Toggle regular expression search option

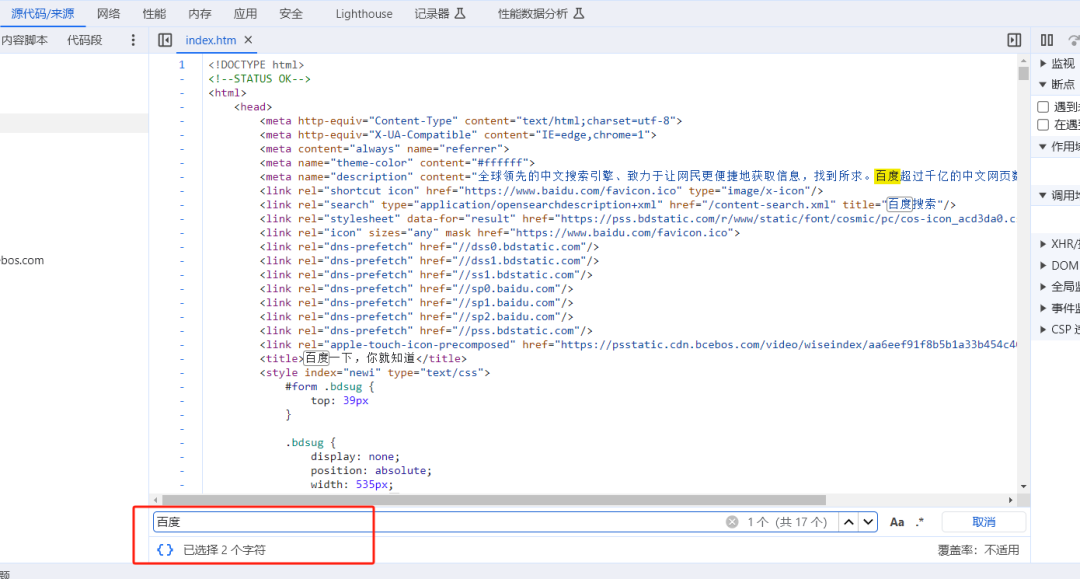click(x=920, y=522)
